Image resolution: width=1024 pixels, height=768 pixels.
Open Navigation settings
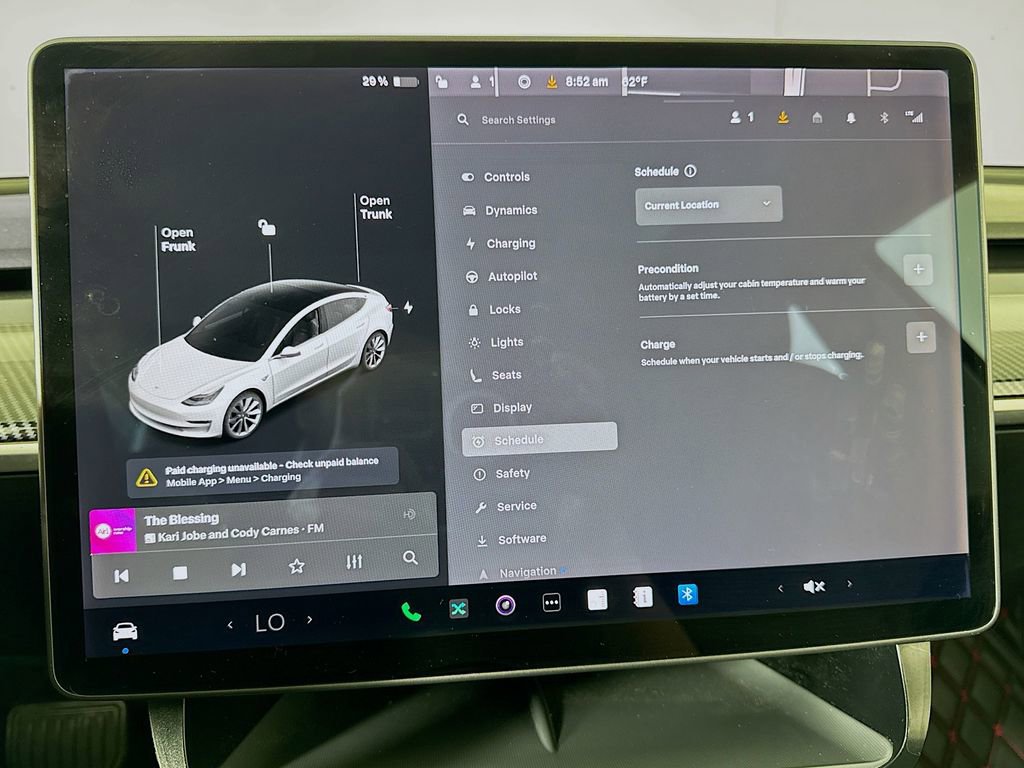[521, 573]
